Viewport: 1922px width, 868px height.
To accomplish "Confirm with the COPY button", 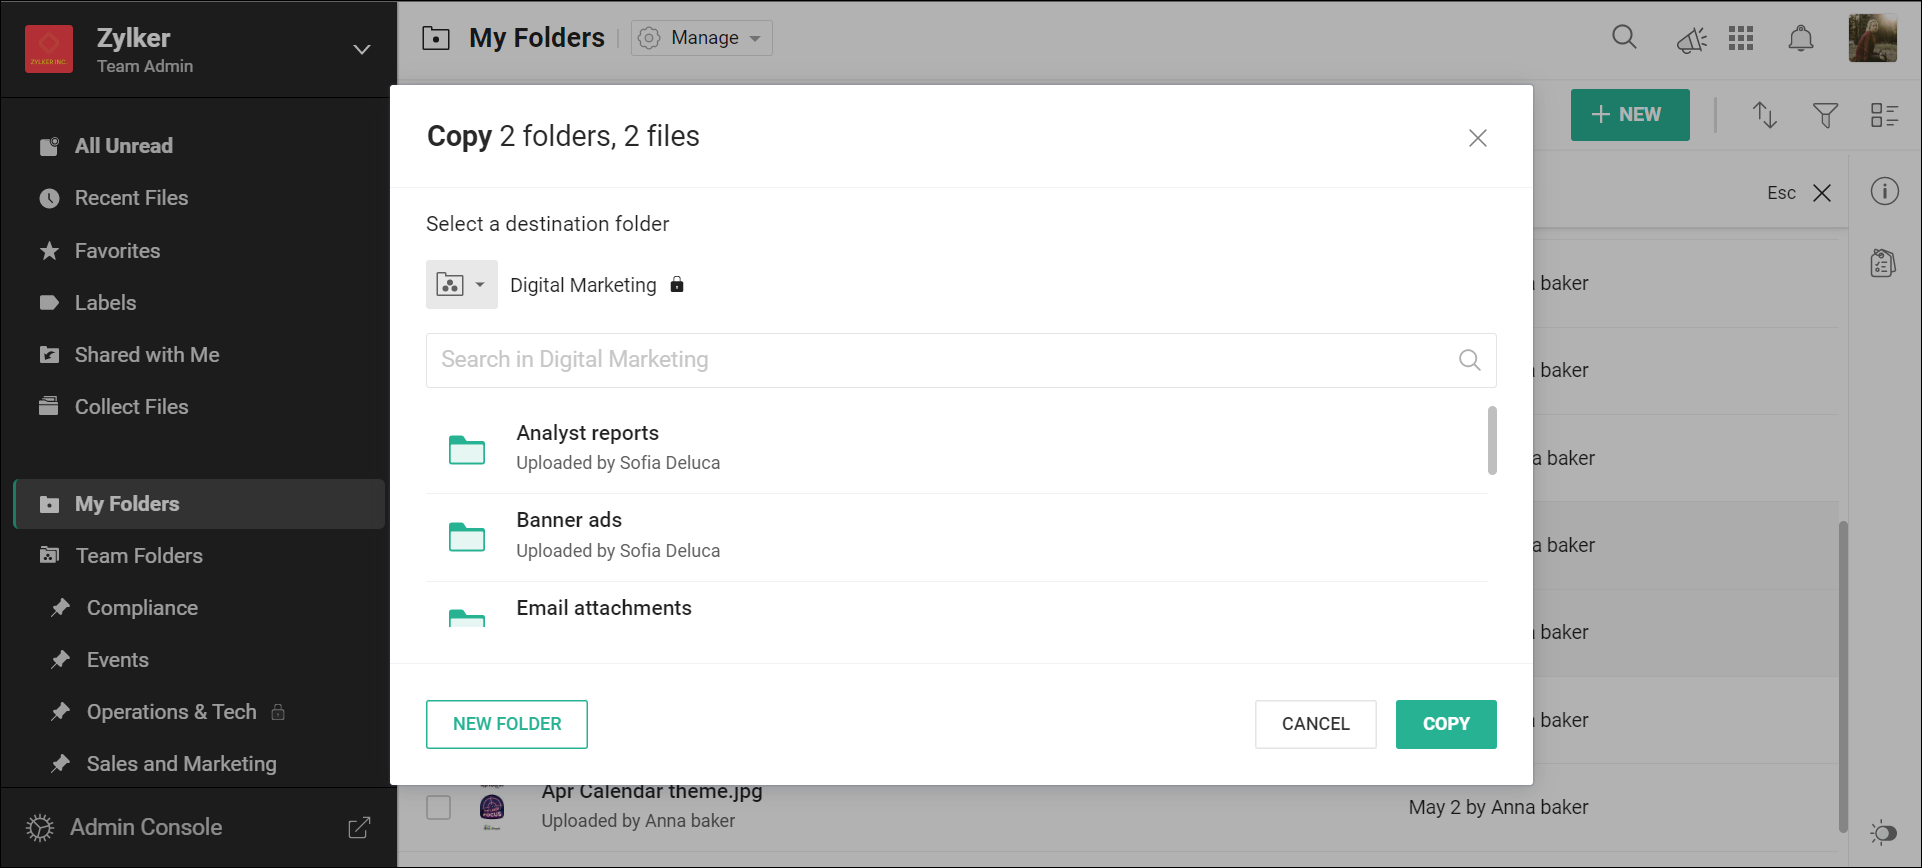I will coord(1445,724).
